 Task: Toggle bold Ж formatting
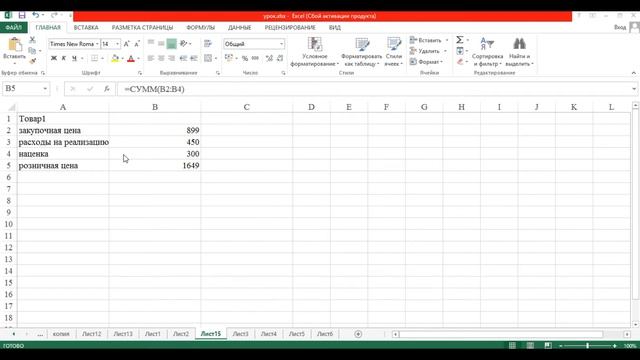53,58
